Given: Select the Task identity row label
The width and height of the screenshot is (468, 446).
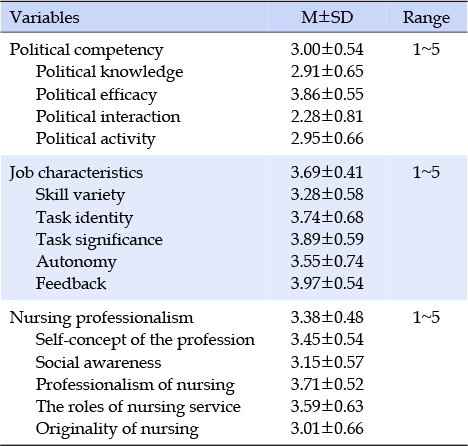Looking at the screenshot, I should pyautogui.click(x=84, y=218).
